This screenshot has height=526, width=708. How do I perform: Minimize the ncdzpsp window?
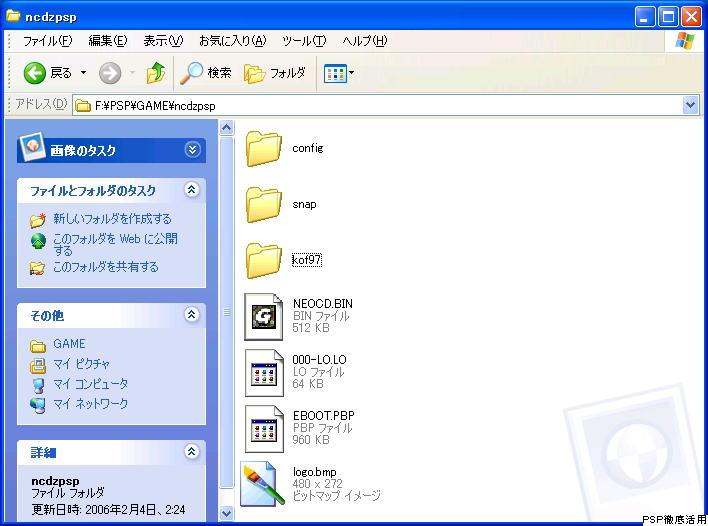645,17
